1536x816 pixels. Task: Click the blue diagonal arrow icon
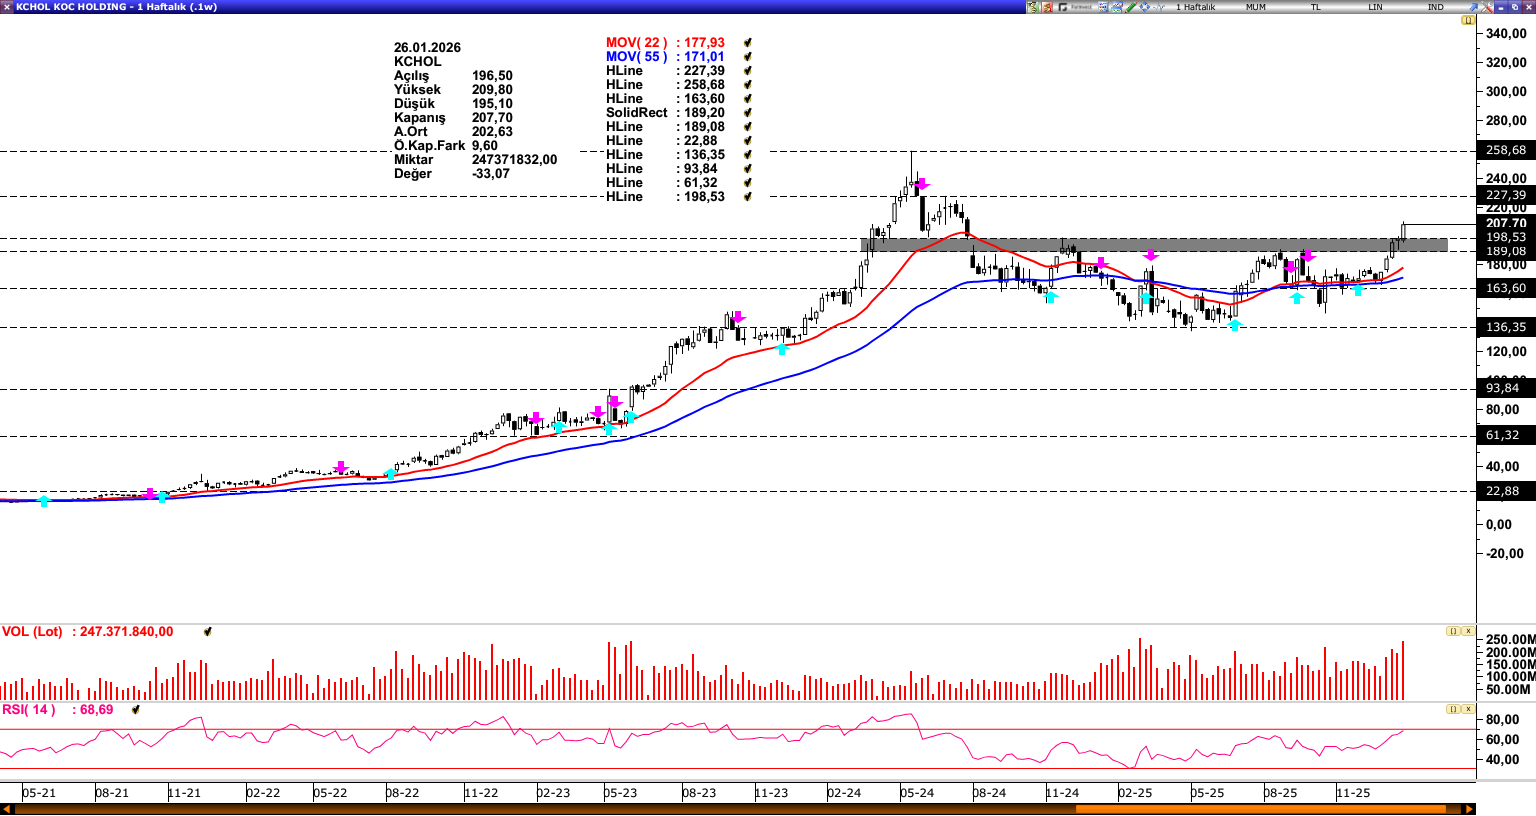(1472, 7)
